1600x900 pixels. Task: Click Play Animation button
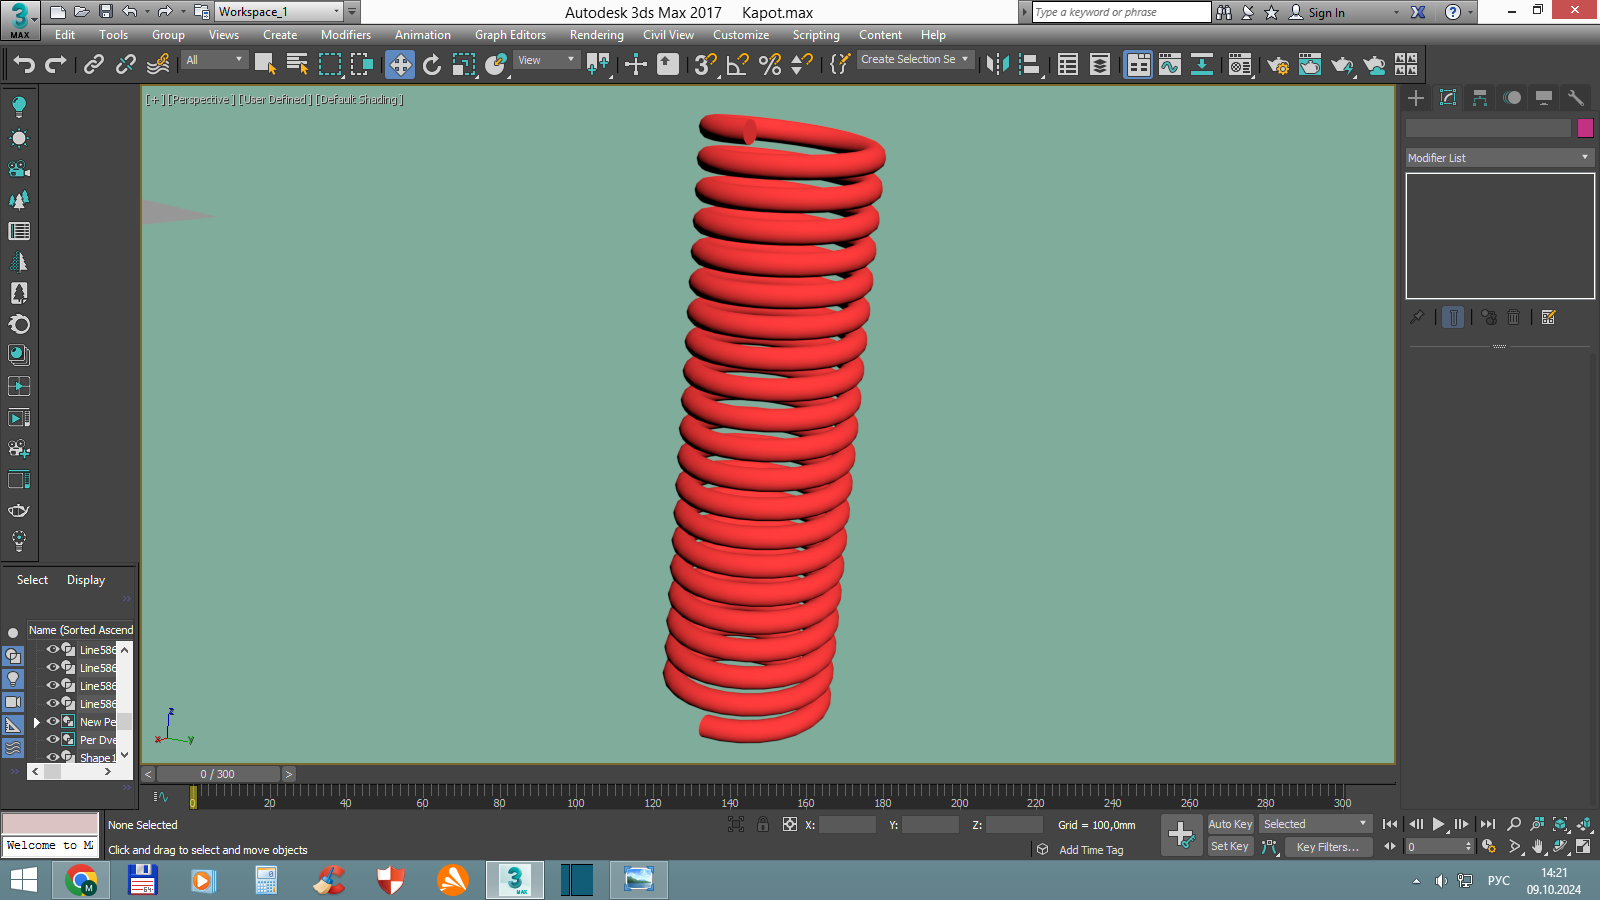tap(1438, 824)
